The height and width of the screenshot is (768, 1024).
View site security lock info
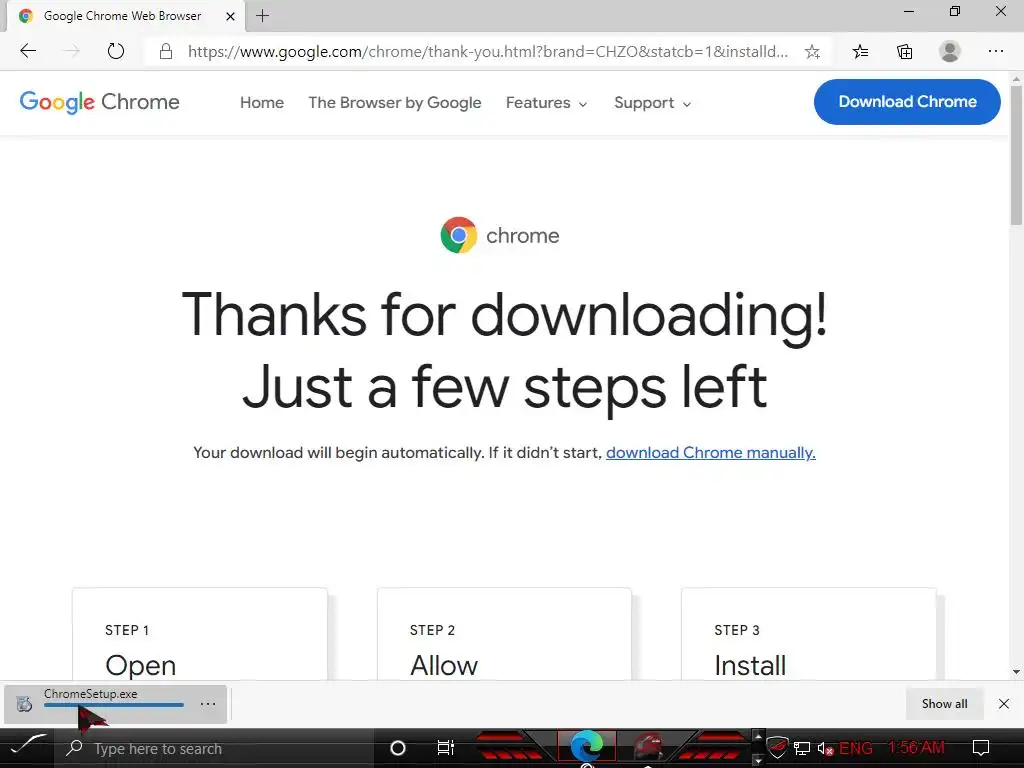tap(166, 52)
